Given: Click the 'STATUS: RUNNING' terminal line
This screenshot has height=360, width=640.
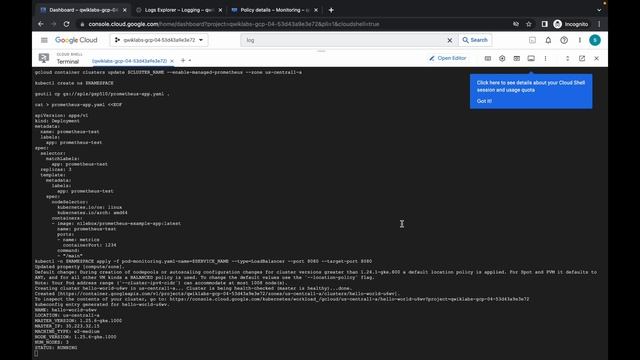Looking at the screenshot, I should 56,348.
